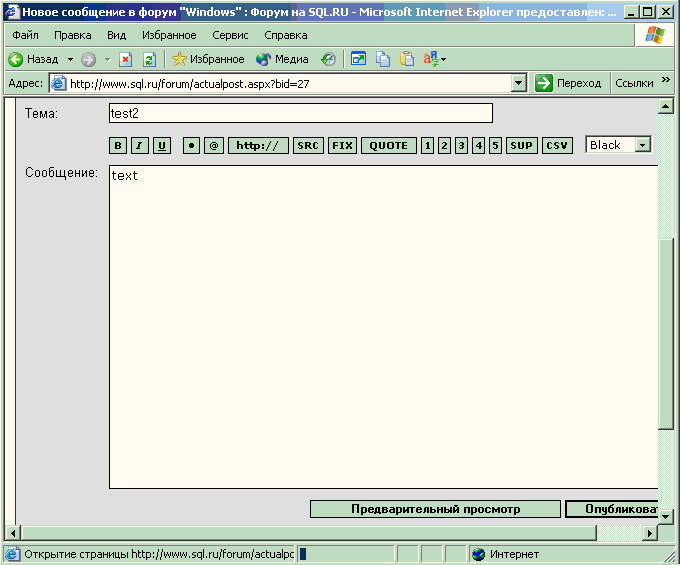Expand the Back button history arrow
The height and width of the screenshot is (565, 680).
pyautogui.click(x=70, y=59)
